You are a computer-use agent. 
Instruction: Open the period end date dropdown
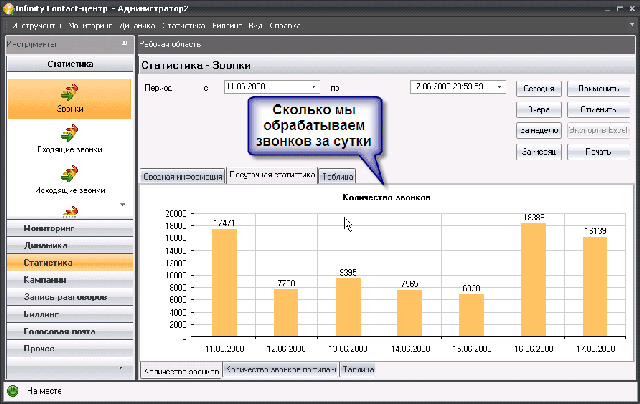pos(500,87)
